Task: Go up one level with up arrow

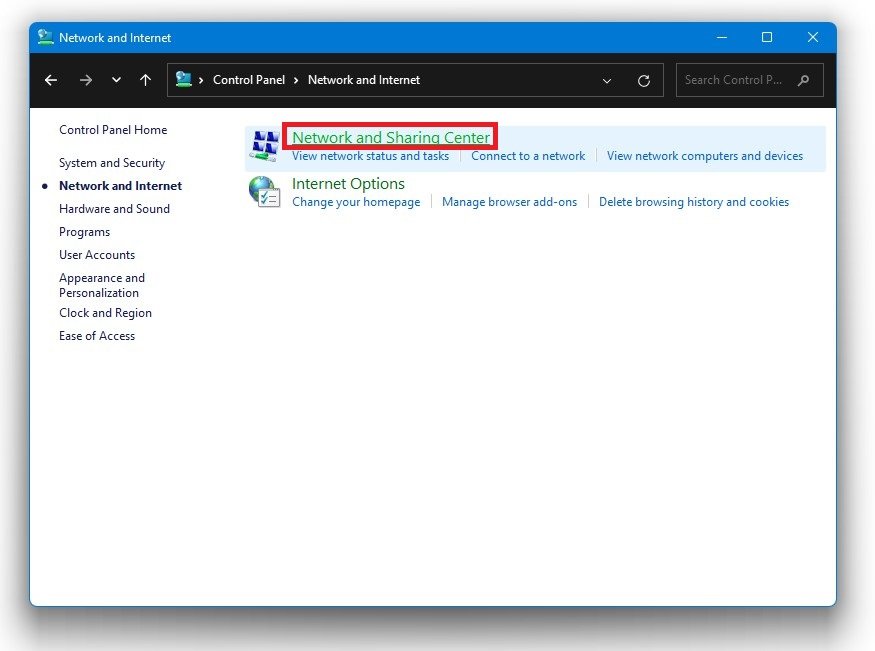Action: pos(146,80)
